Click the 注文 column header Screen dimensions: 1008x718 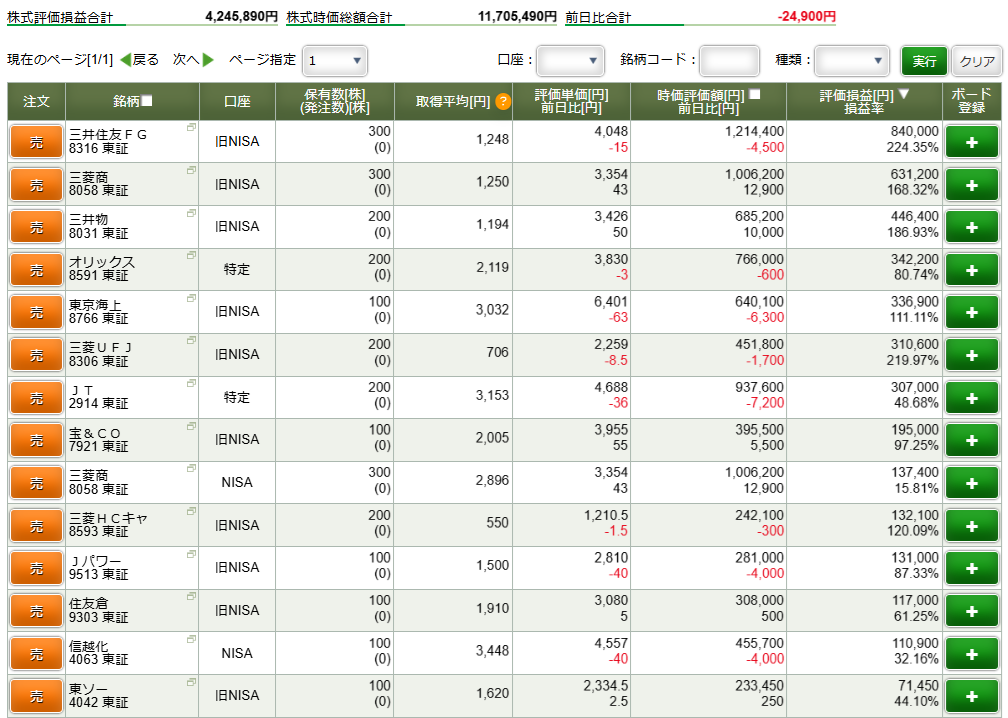pos(37,102)
